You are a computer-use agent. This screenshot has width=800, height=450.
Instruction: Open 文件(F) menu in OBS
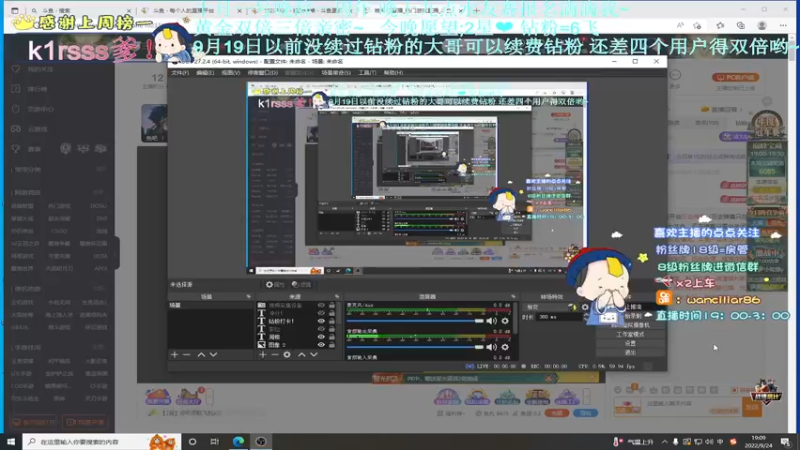[180, 72]
